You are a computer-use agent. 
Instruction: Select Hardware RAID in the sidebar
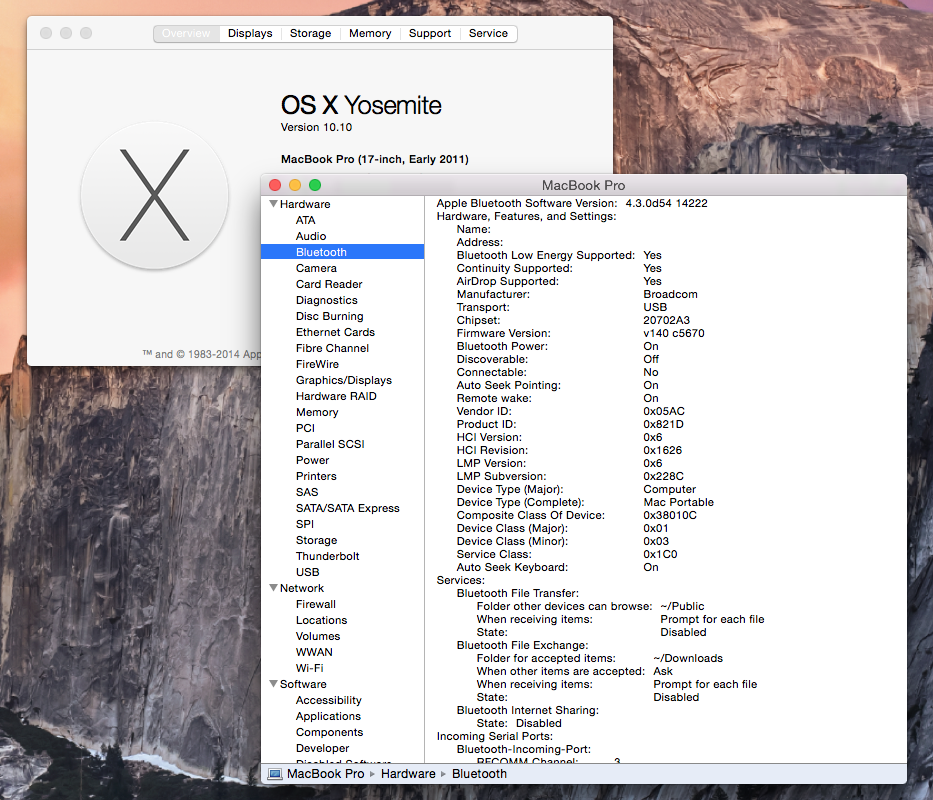click(x=336, y=396)
